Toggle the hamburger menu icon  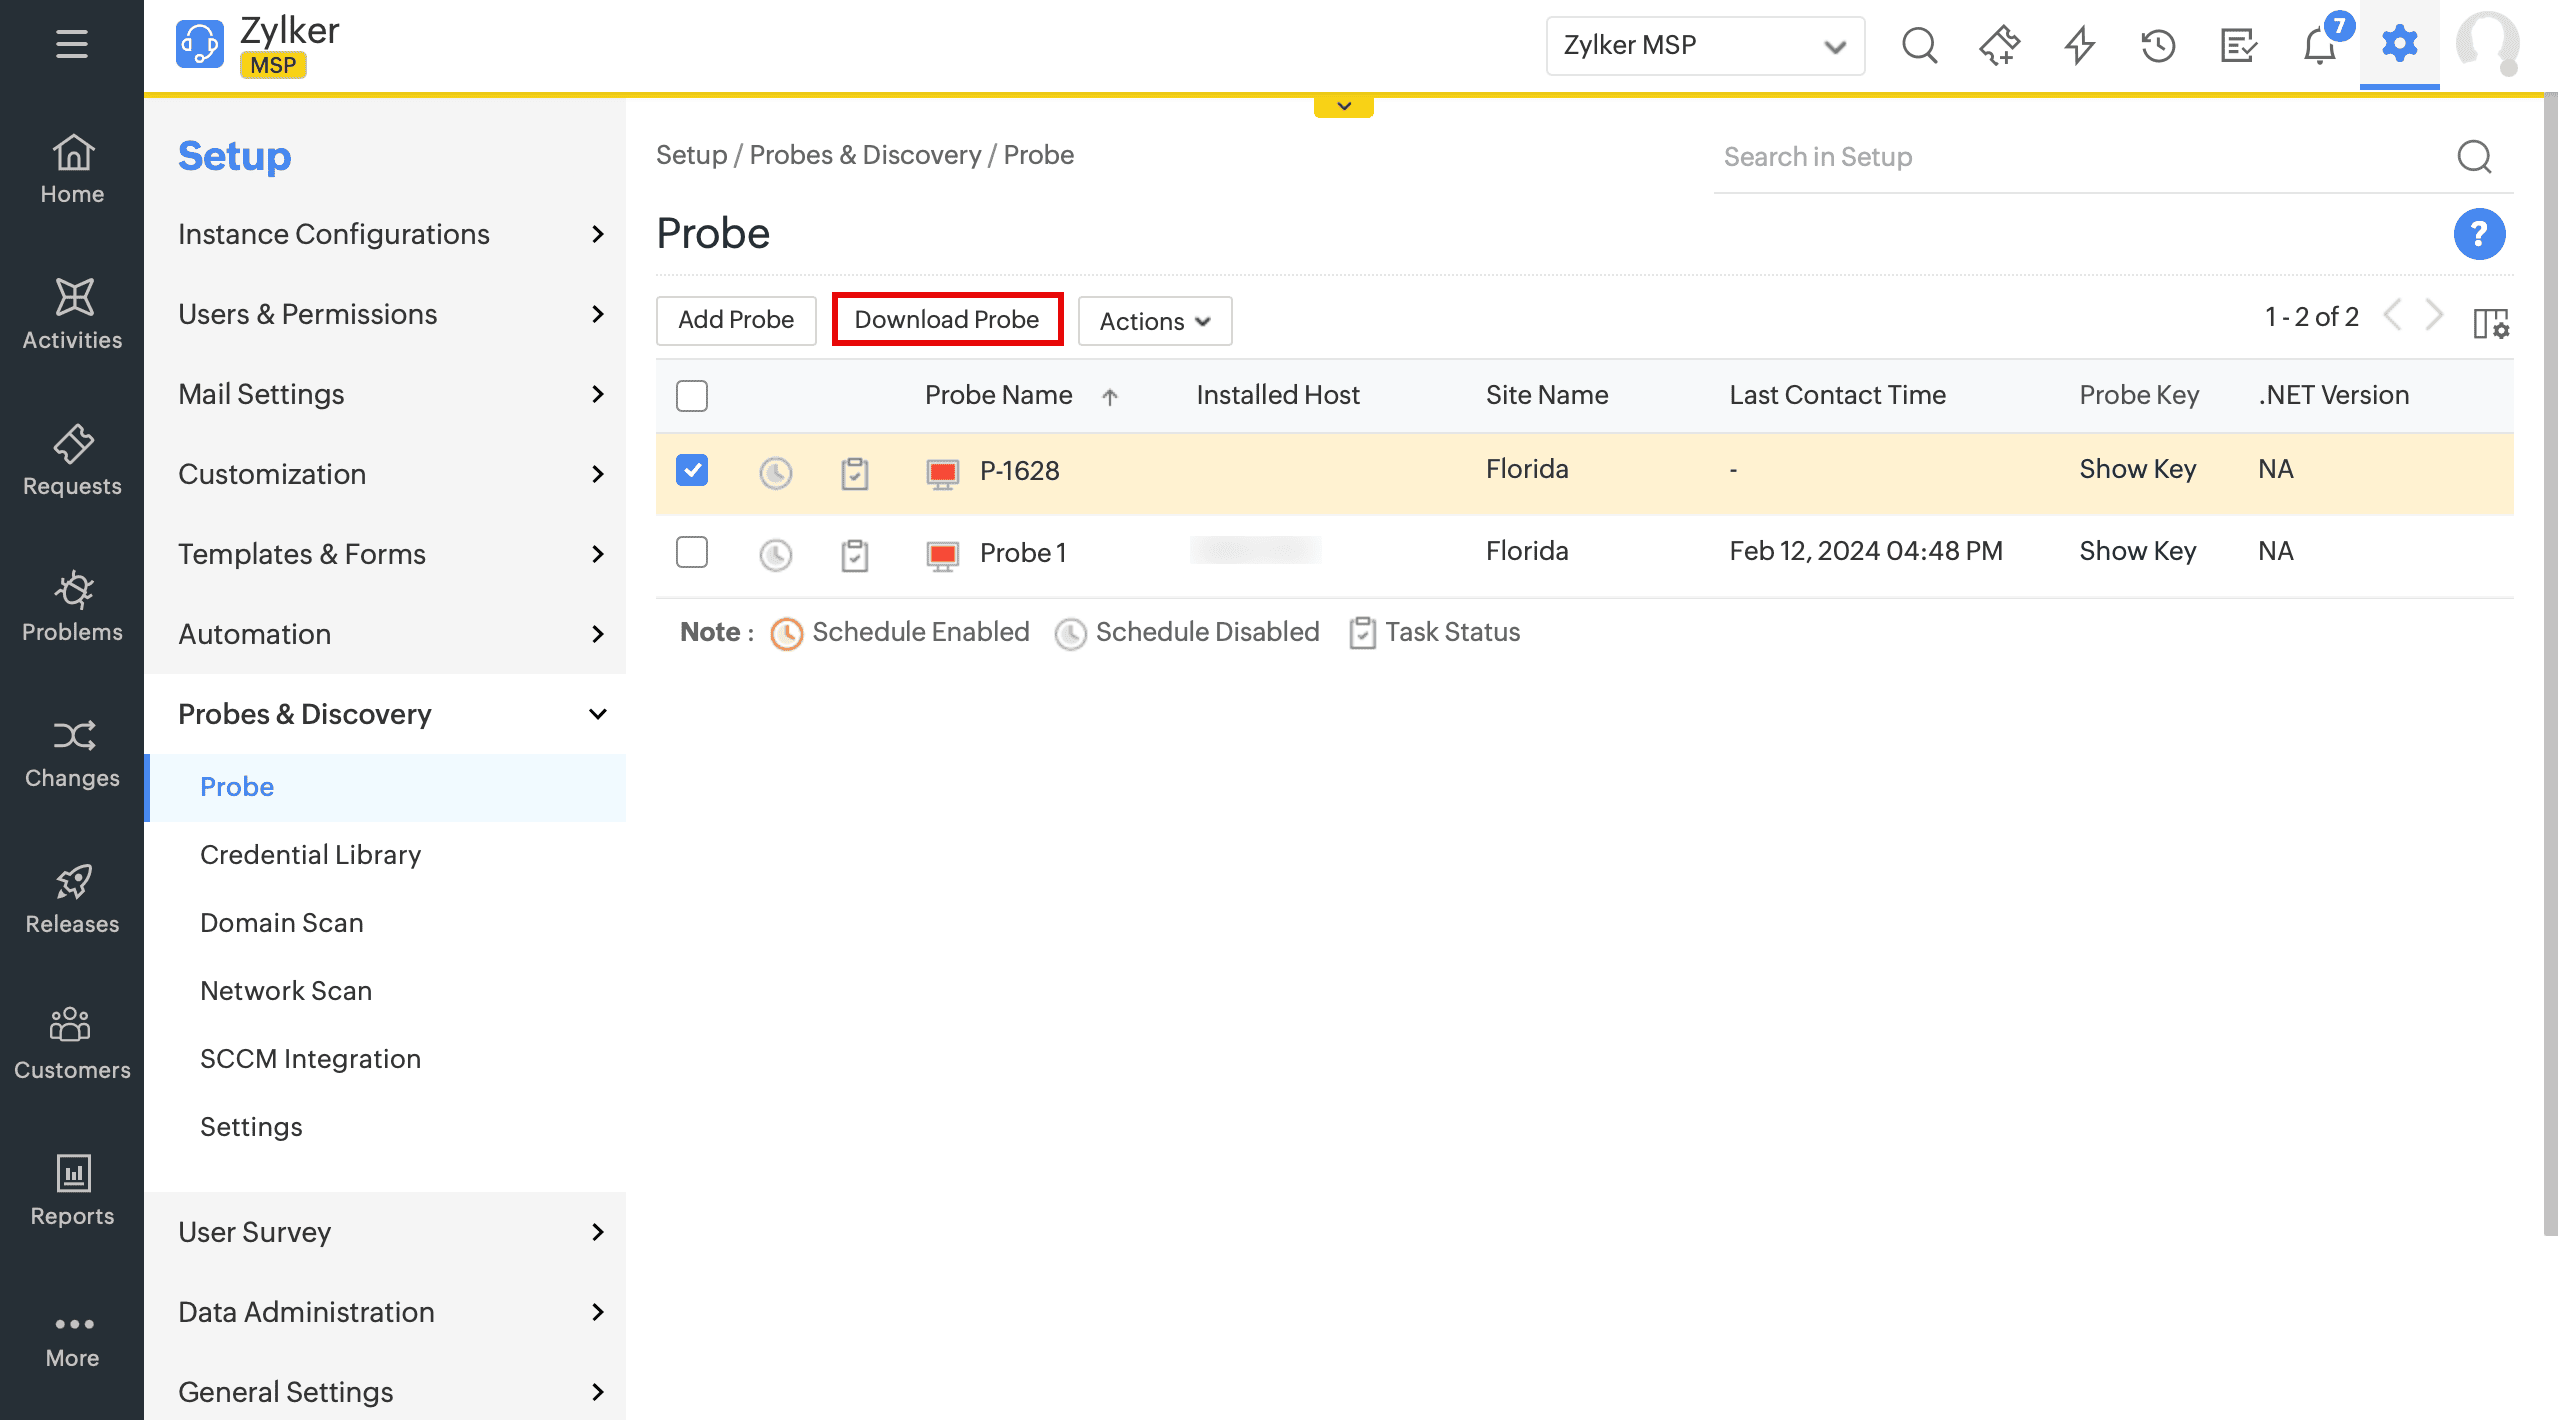tap(71, 44)
